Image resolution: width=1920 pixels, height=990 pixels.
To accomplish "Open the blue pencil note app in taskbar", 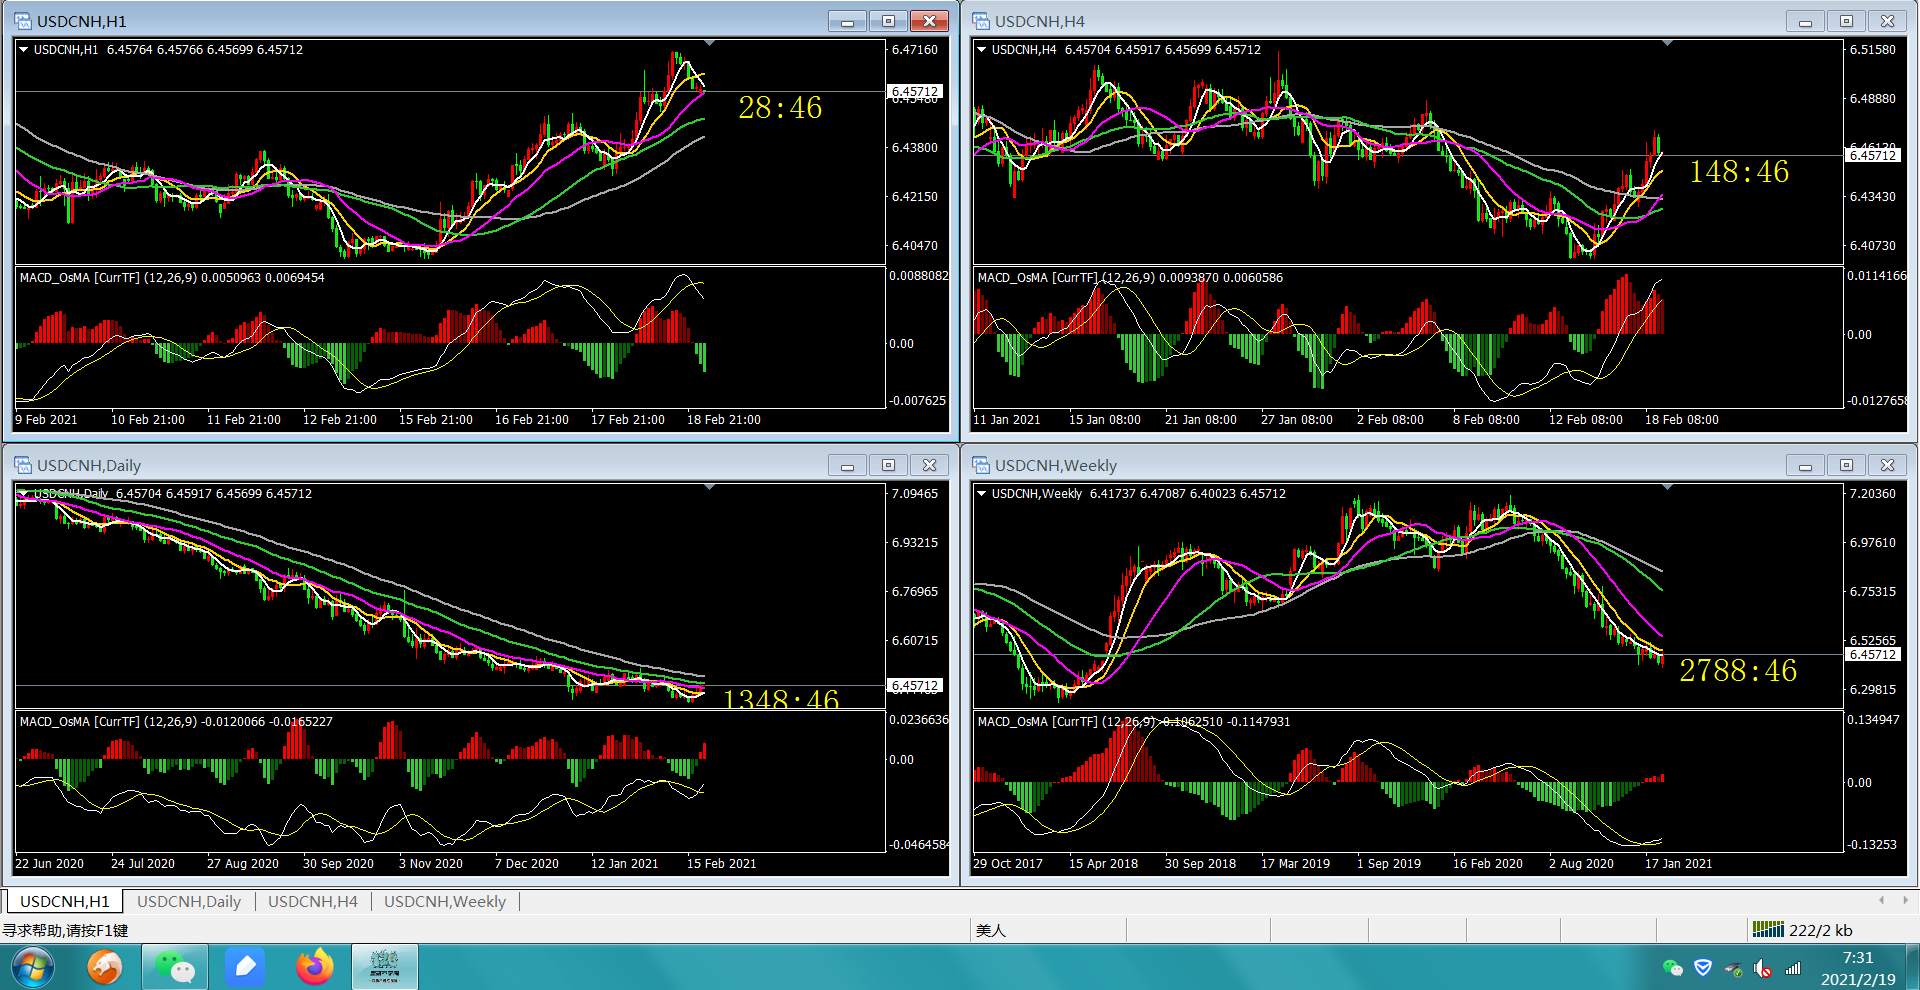I will 245,967.
